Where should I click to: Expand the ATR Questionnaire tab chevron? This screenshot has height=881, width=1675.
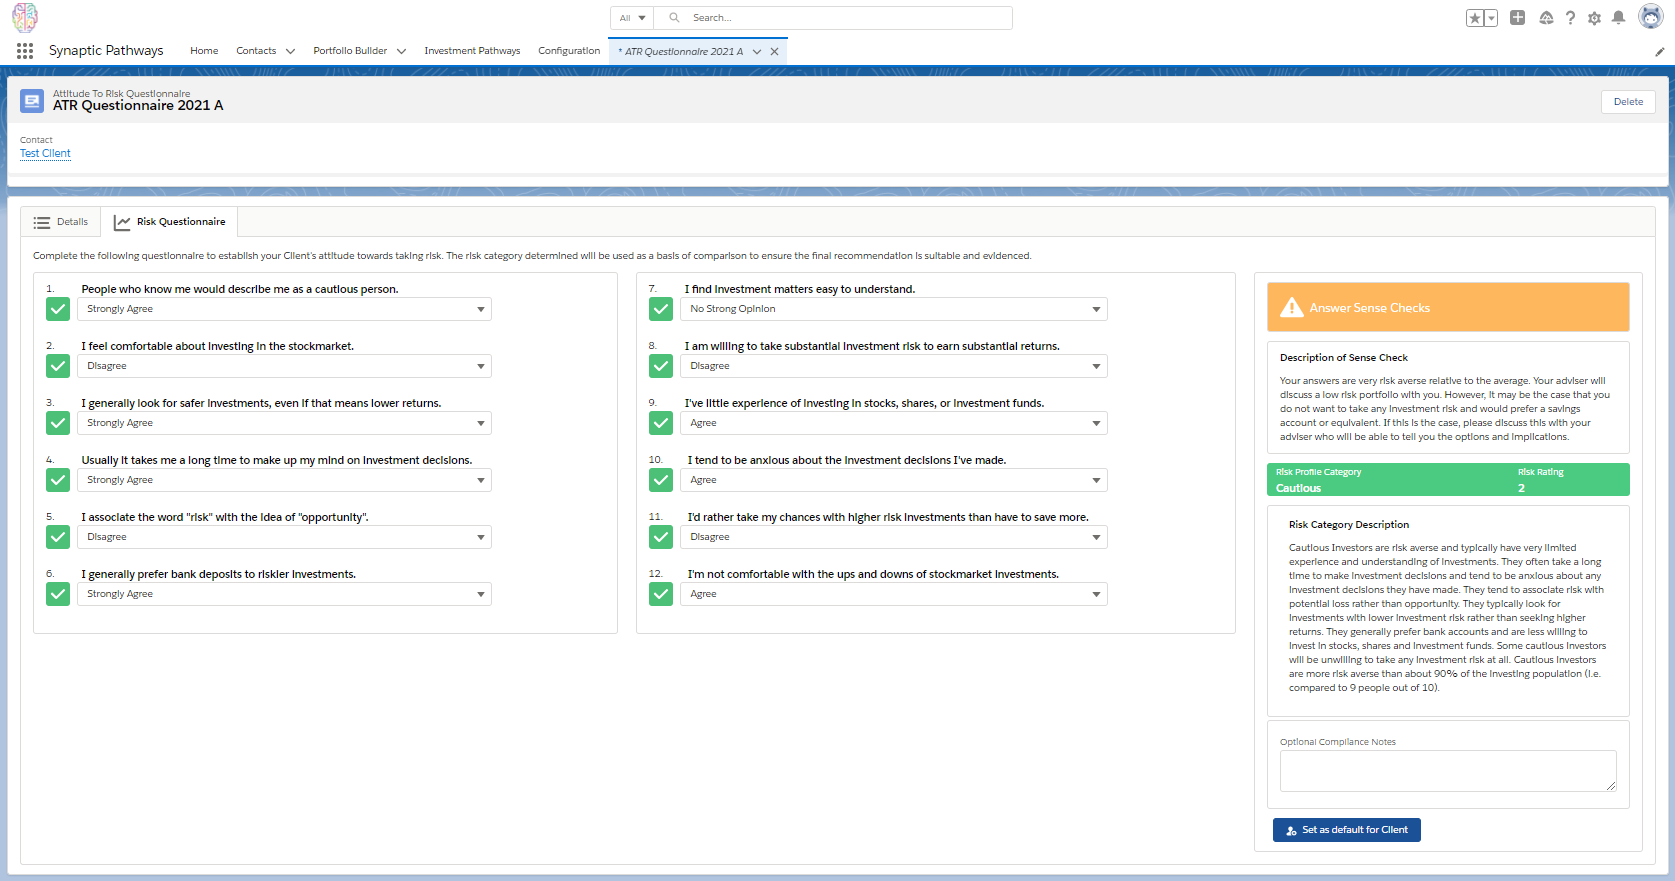pyautogui.click(x=757, y=52)
